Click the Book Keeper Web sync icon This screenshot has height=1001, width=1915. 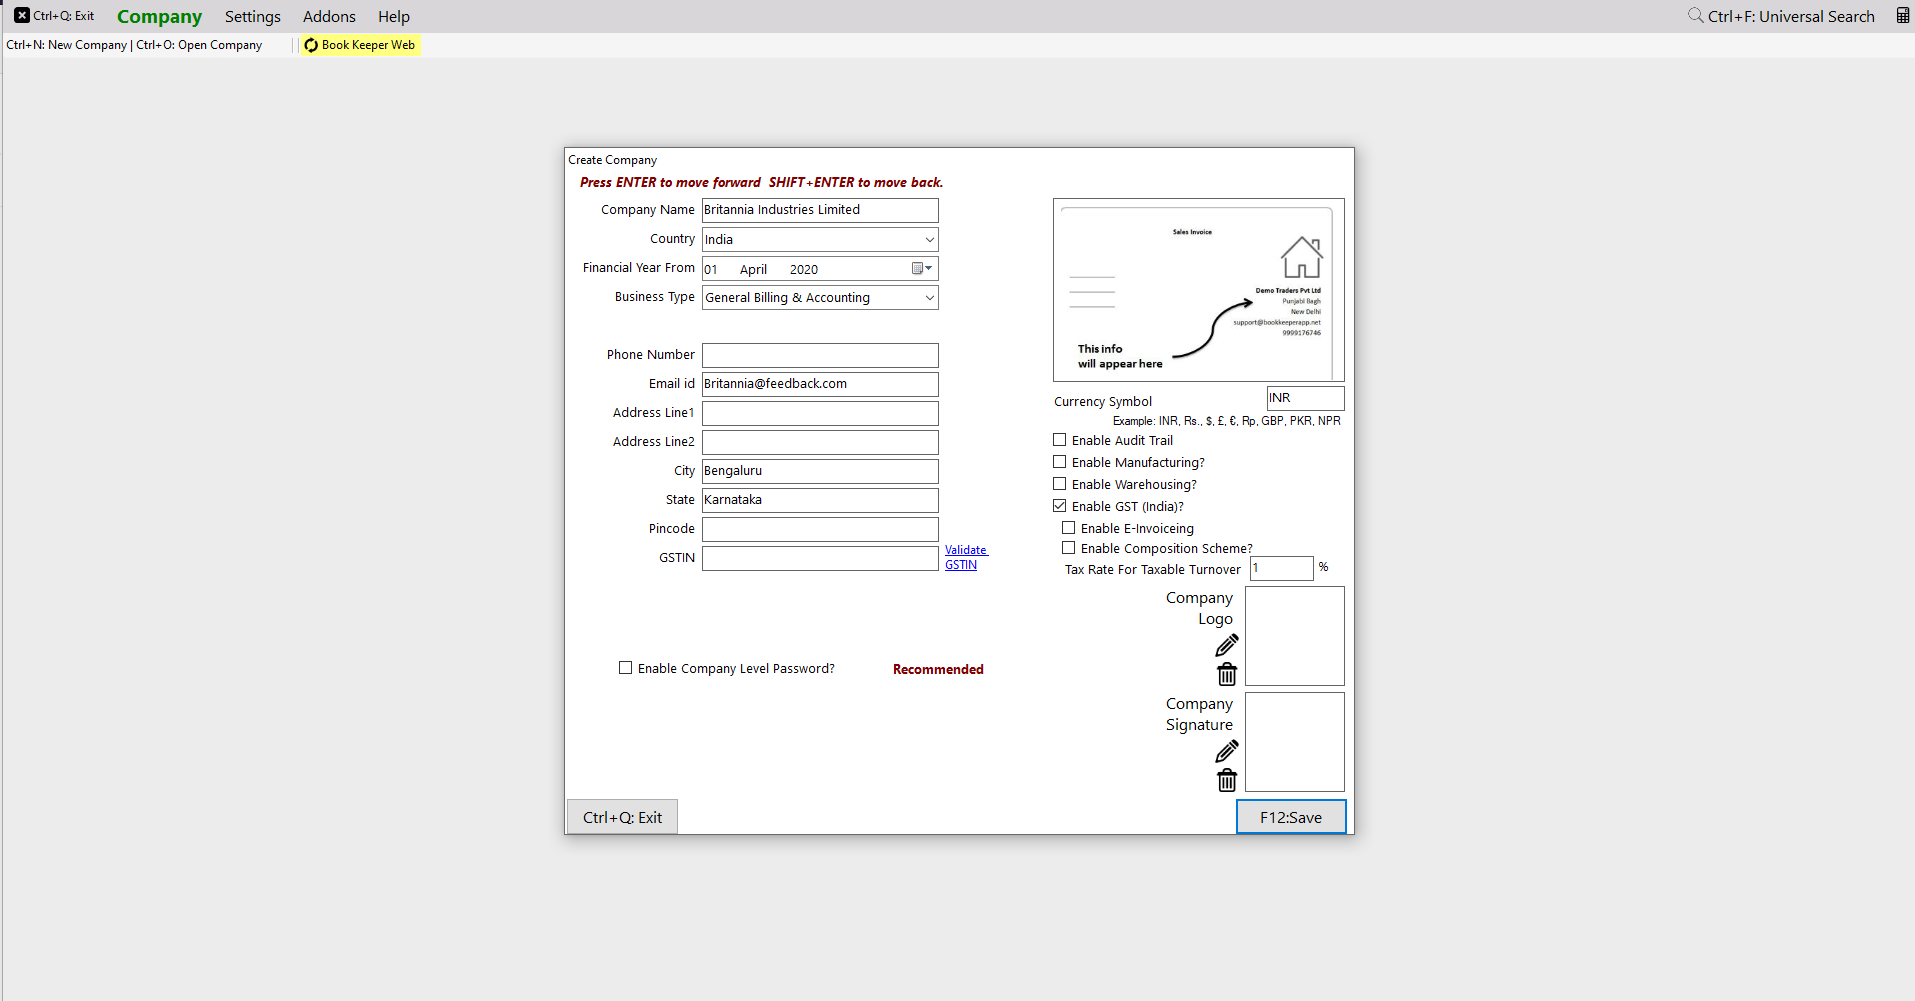[x=311, y=45]
